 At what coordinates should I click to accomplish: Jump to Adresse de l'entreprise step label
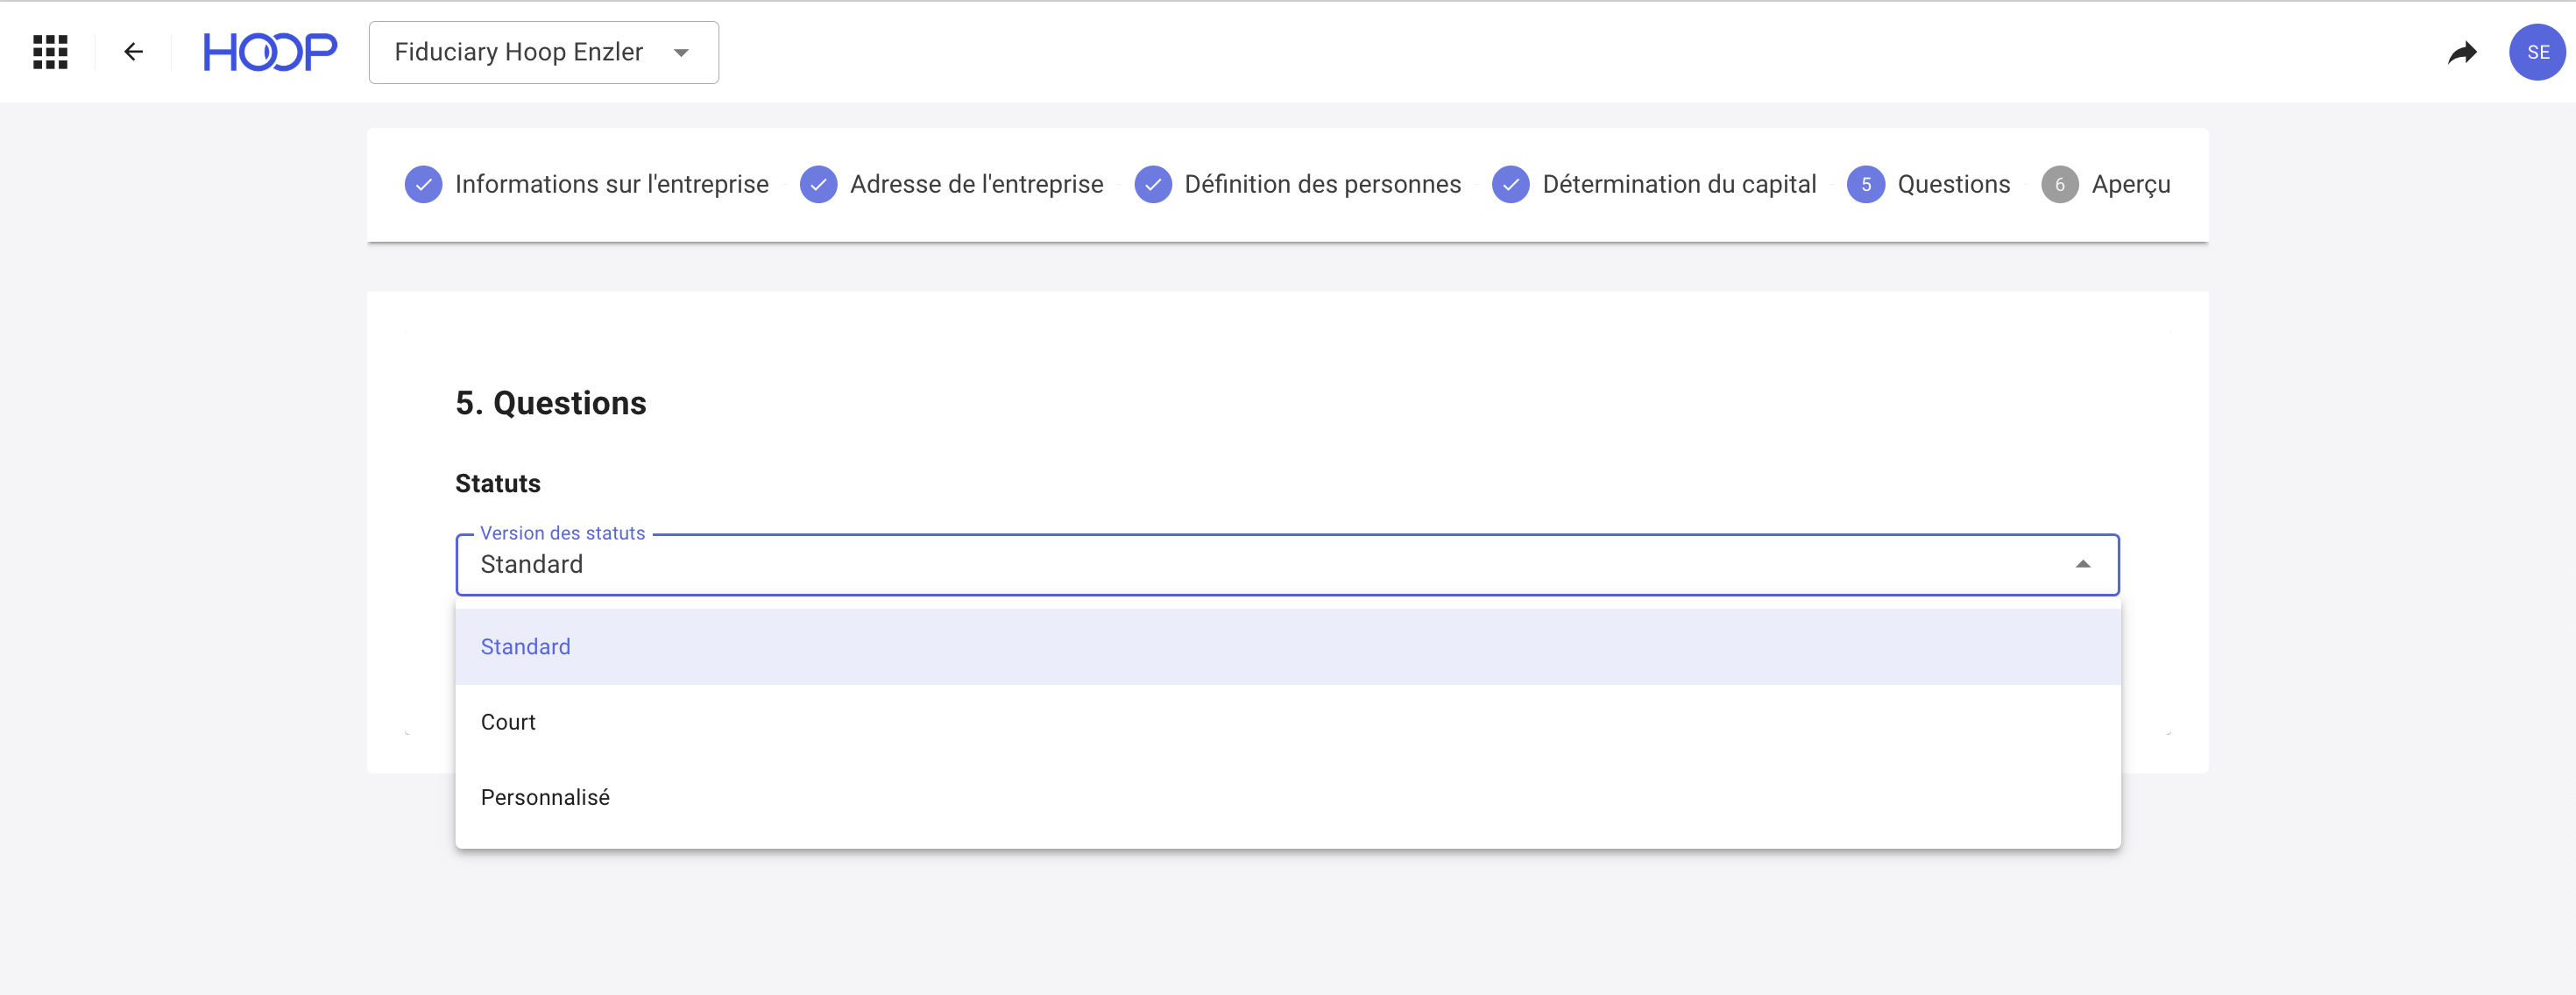(976, 185)
